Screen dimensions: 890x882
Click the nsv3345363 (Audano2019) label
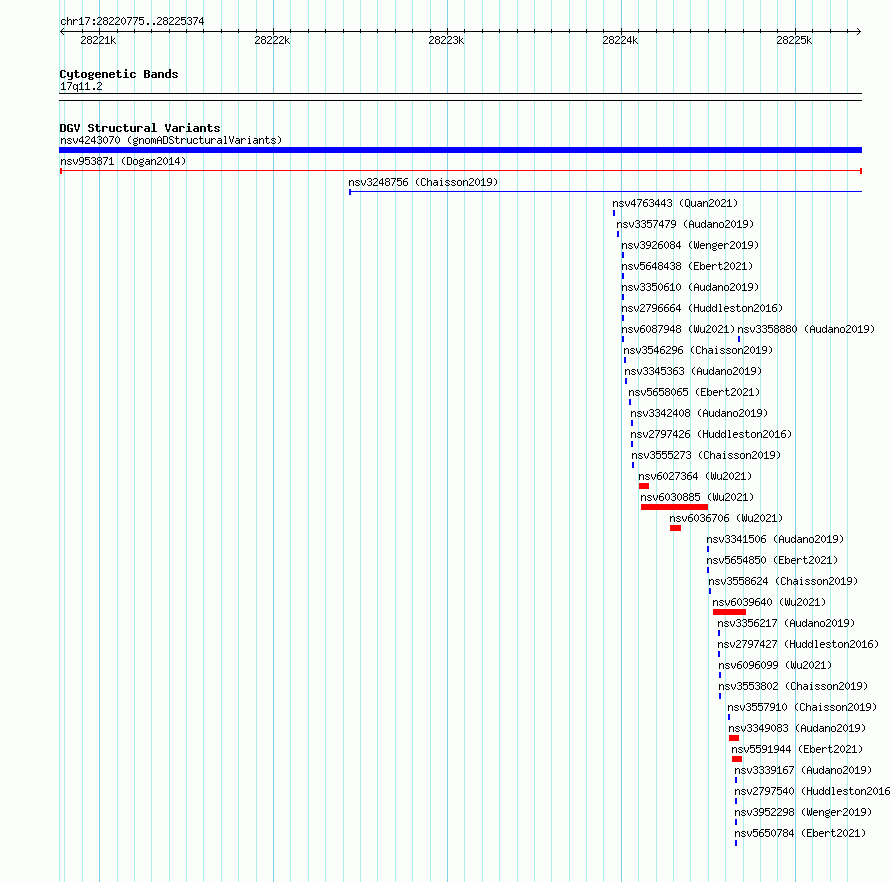[x=693, y=371]
